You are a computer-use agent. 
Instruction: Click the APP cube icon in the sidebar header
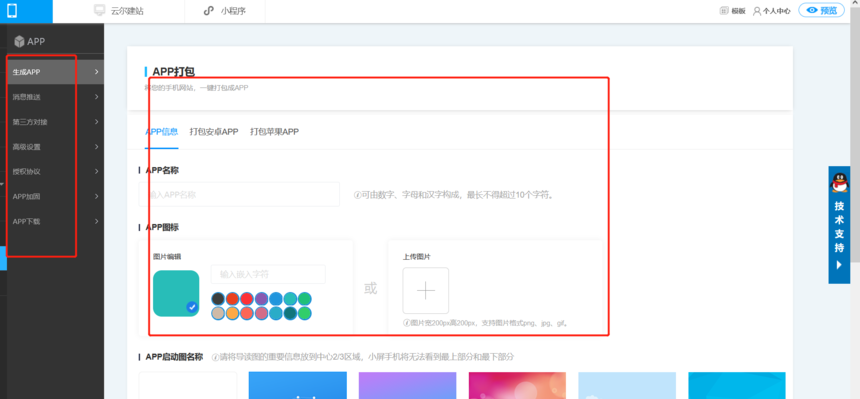point(20,41)
